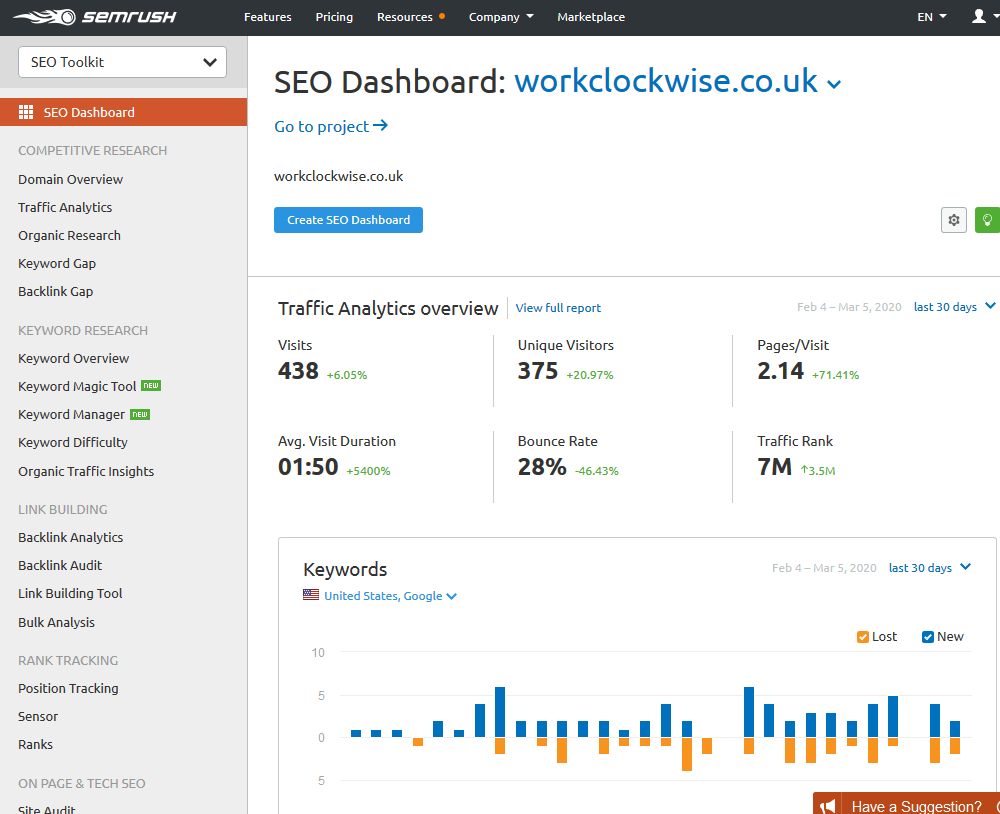The width and height of the screenshot is (1000, 814).
Task: Click View full report link
Action: pyautogui.click(x=558, y=307)
